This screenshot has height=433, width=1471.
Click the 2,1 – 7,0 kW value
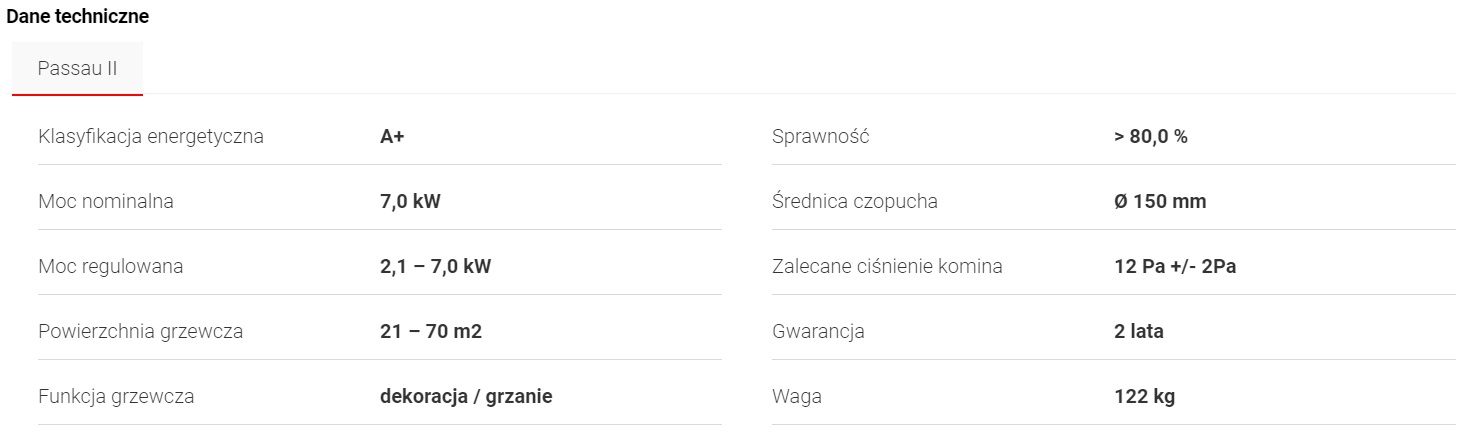435,267
